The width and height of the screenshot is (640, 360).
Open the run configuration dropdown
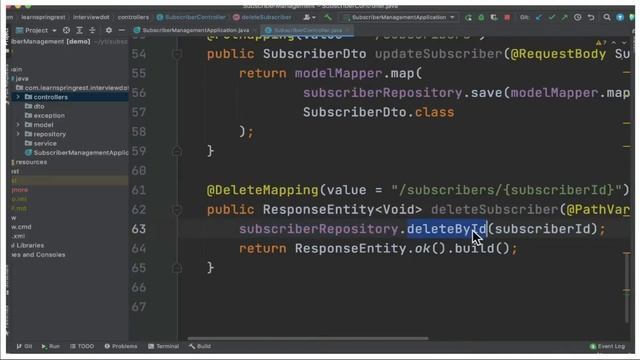399,17
